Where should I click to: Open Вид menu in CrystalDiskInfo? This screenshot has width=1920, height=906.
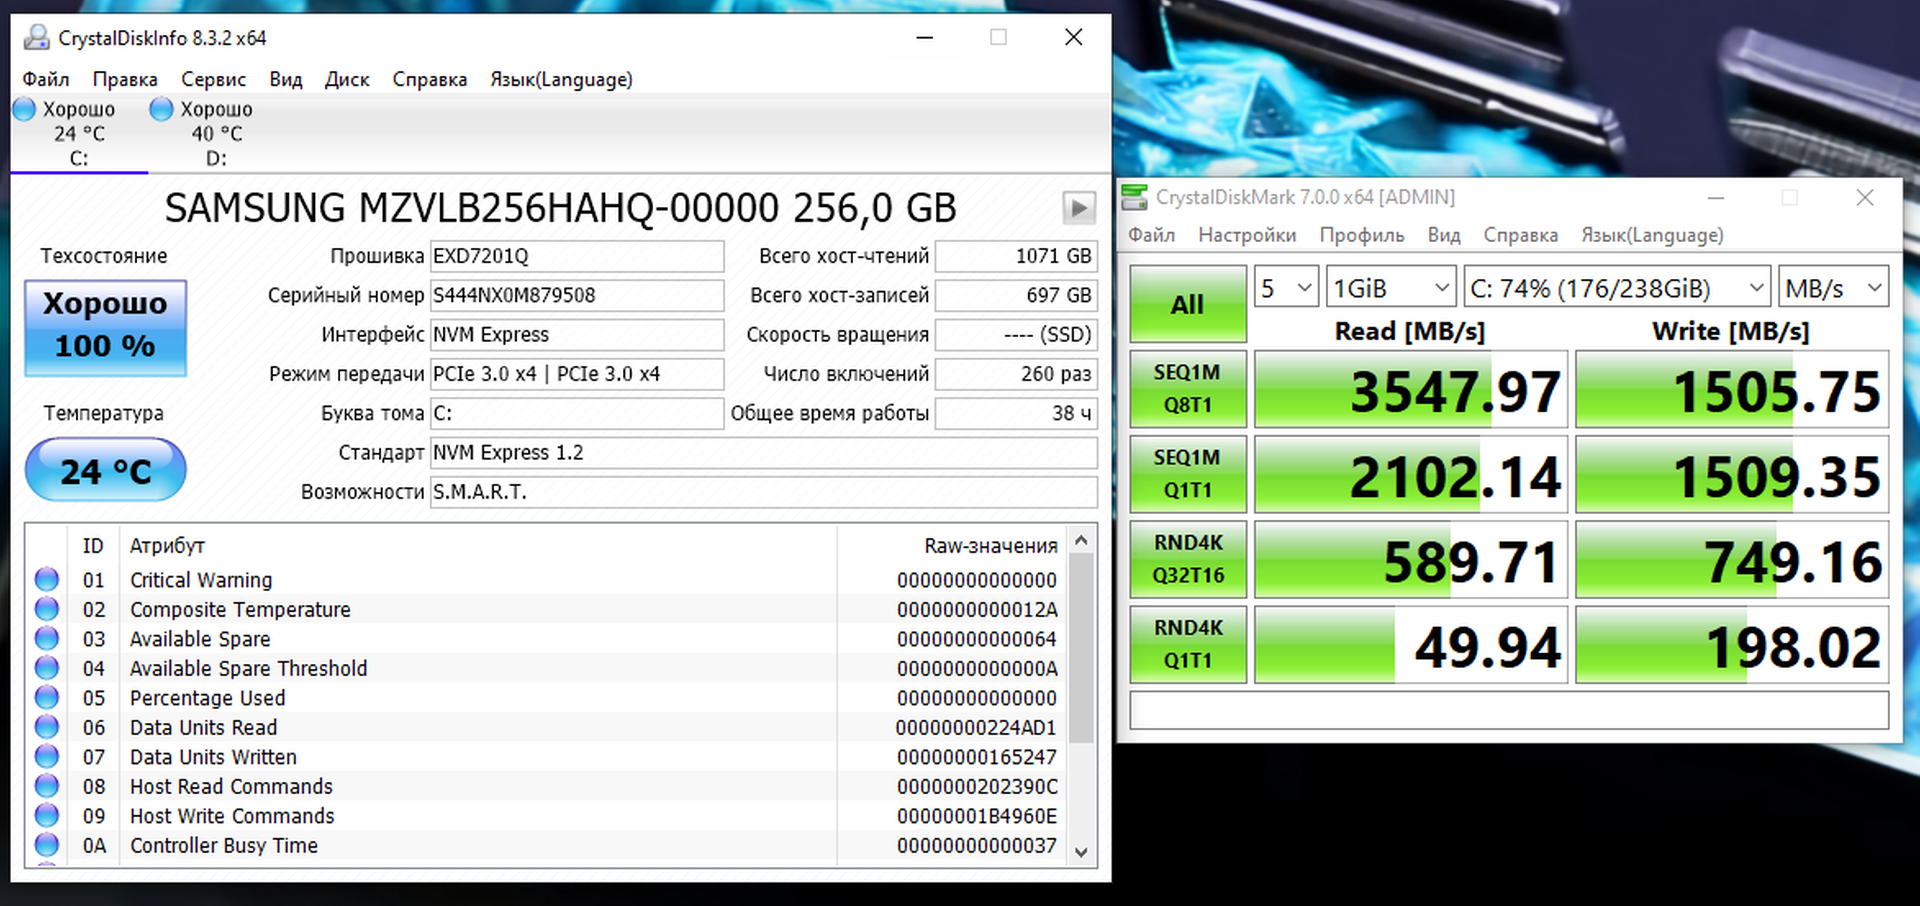286,79
